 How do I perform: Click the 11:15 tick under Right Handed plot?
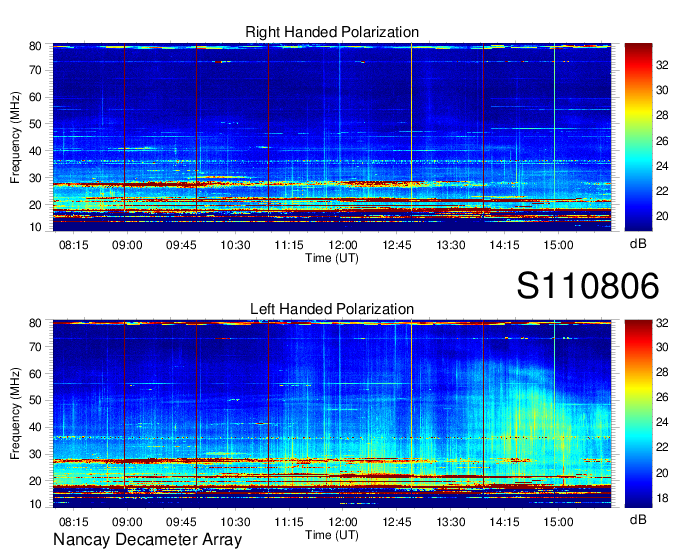click(289, 245)
